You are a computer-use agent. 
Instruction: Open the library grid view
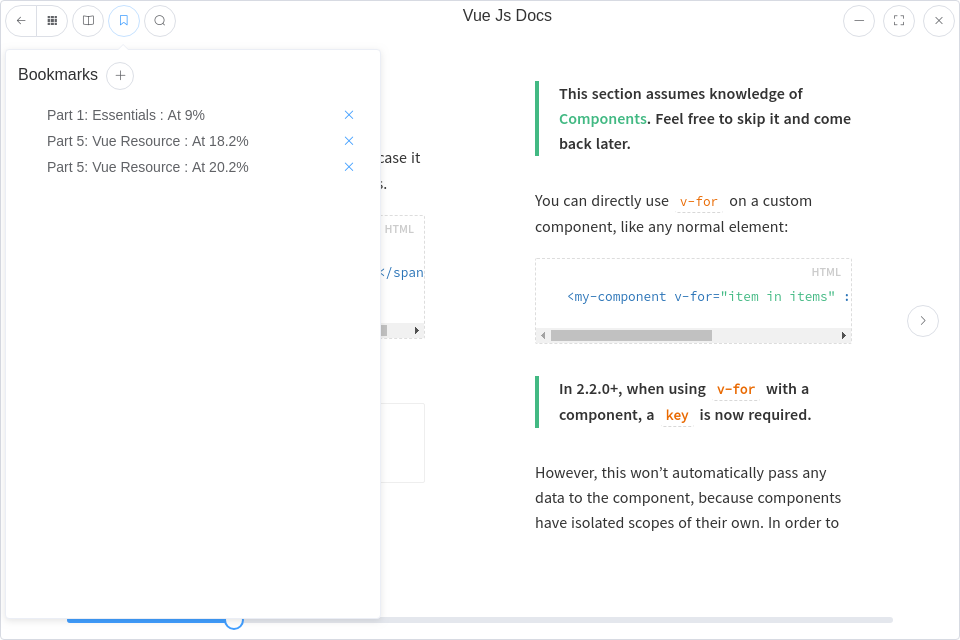click(x=52, y=20)
